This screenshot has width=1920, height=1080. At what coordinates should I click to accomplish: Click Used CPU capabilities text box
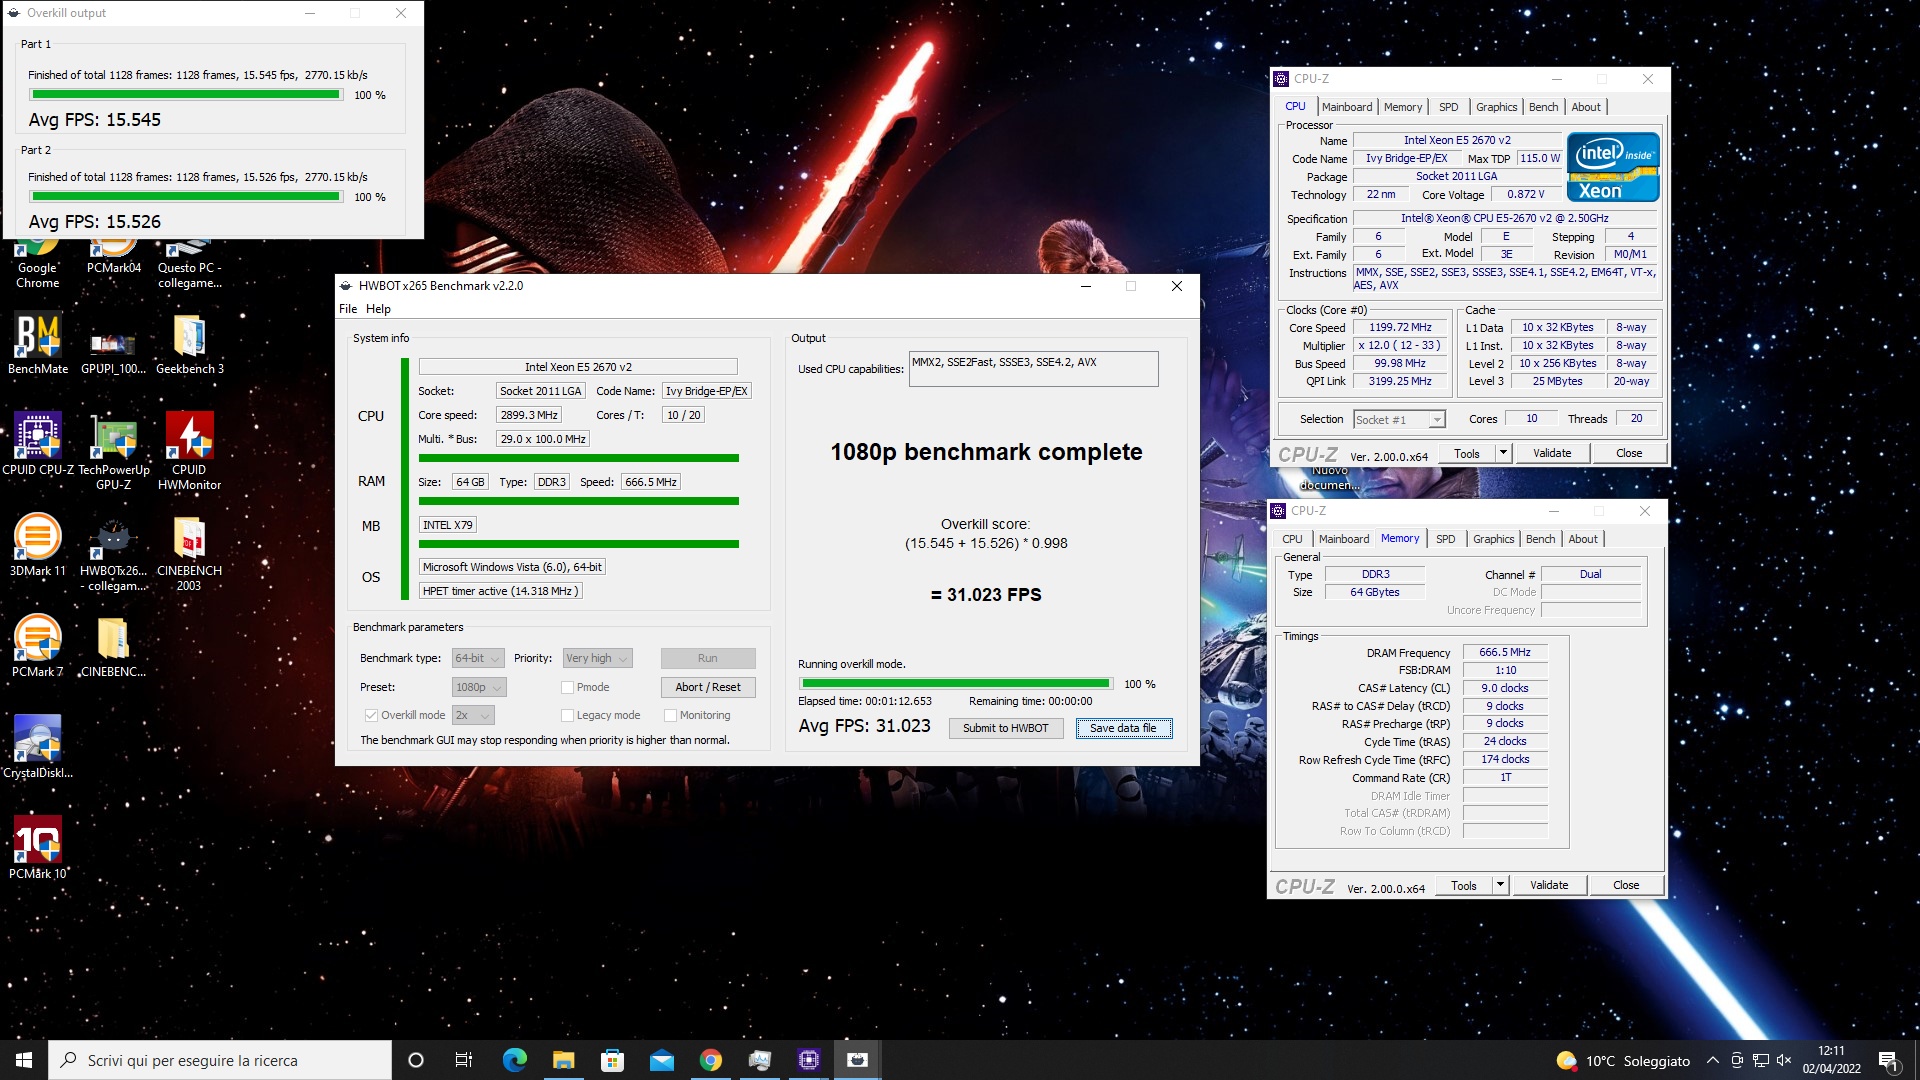pos(1034,369)
